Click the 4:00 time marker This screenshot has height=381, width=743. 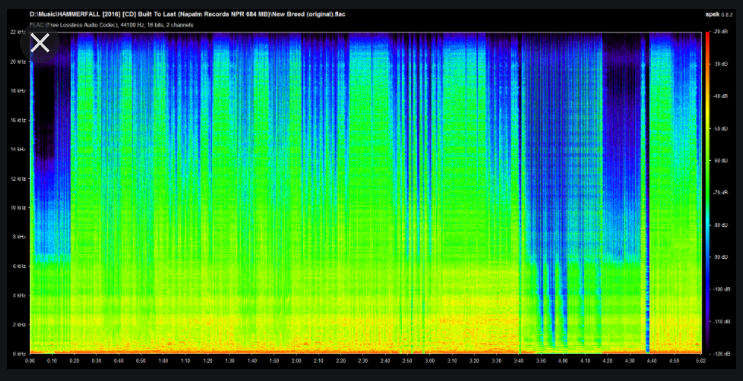[x=563, y=361]
